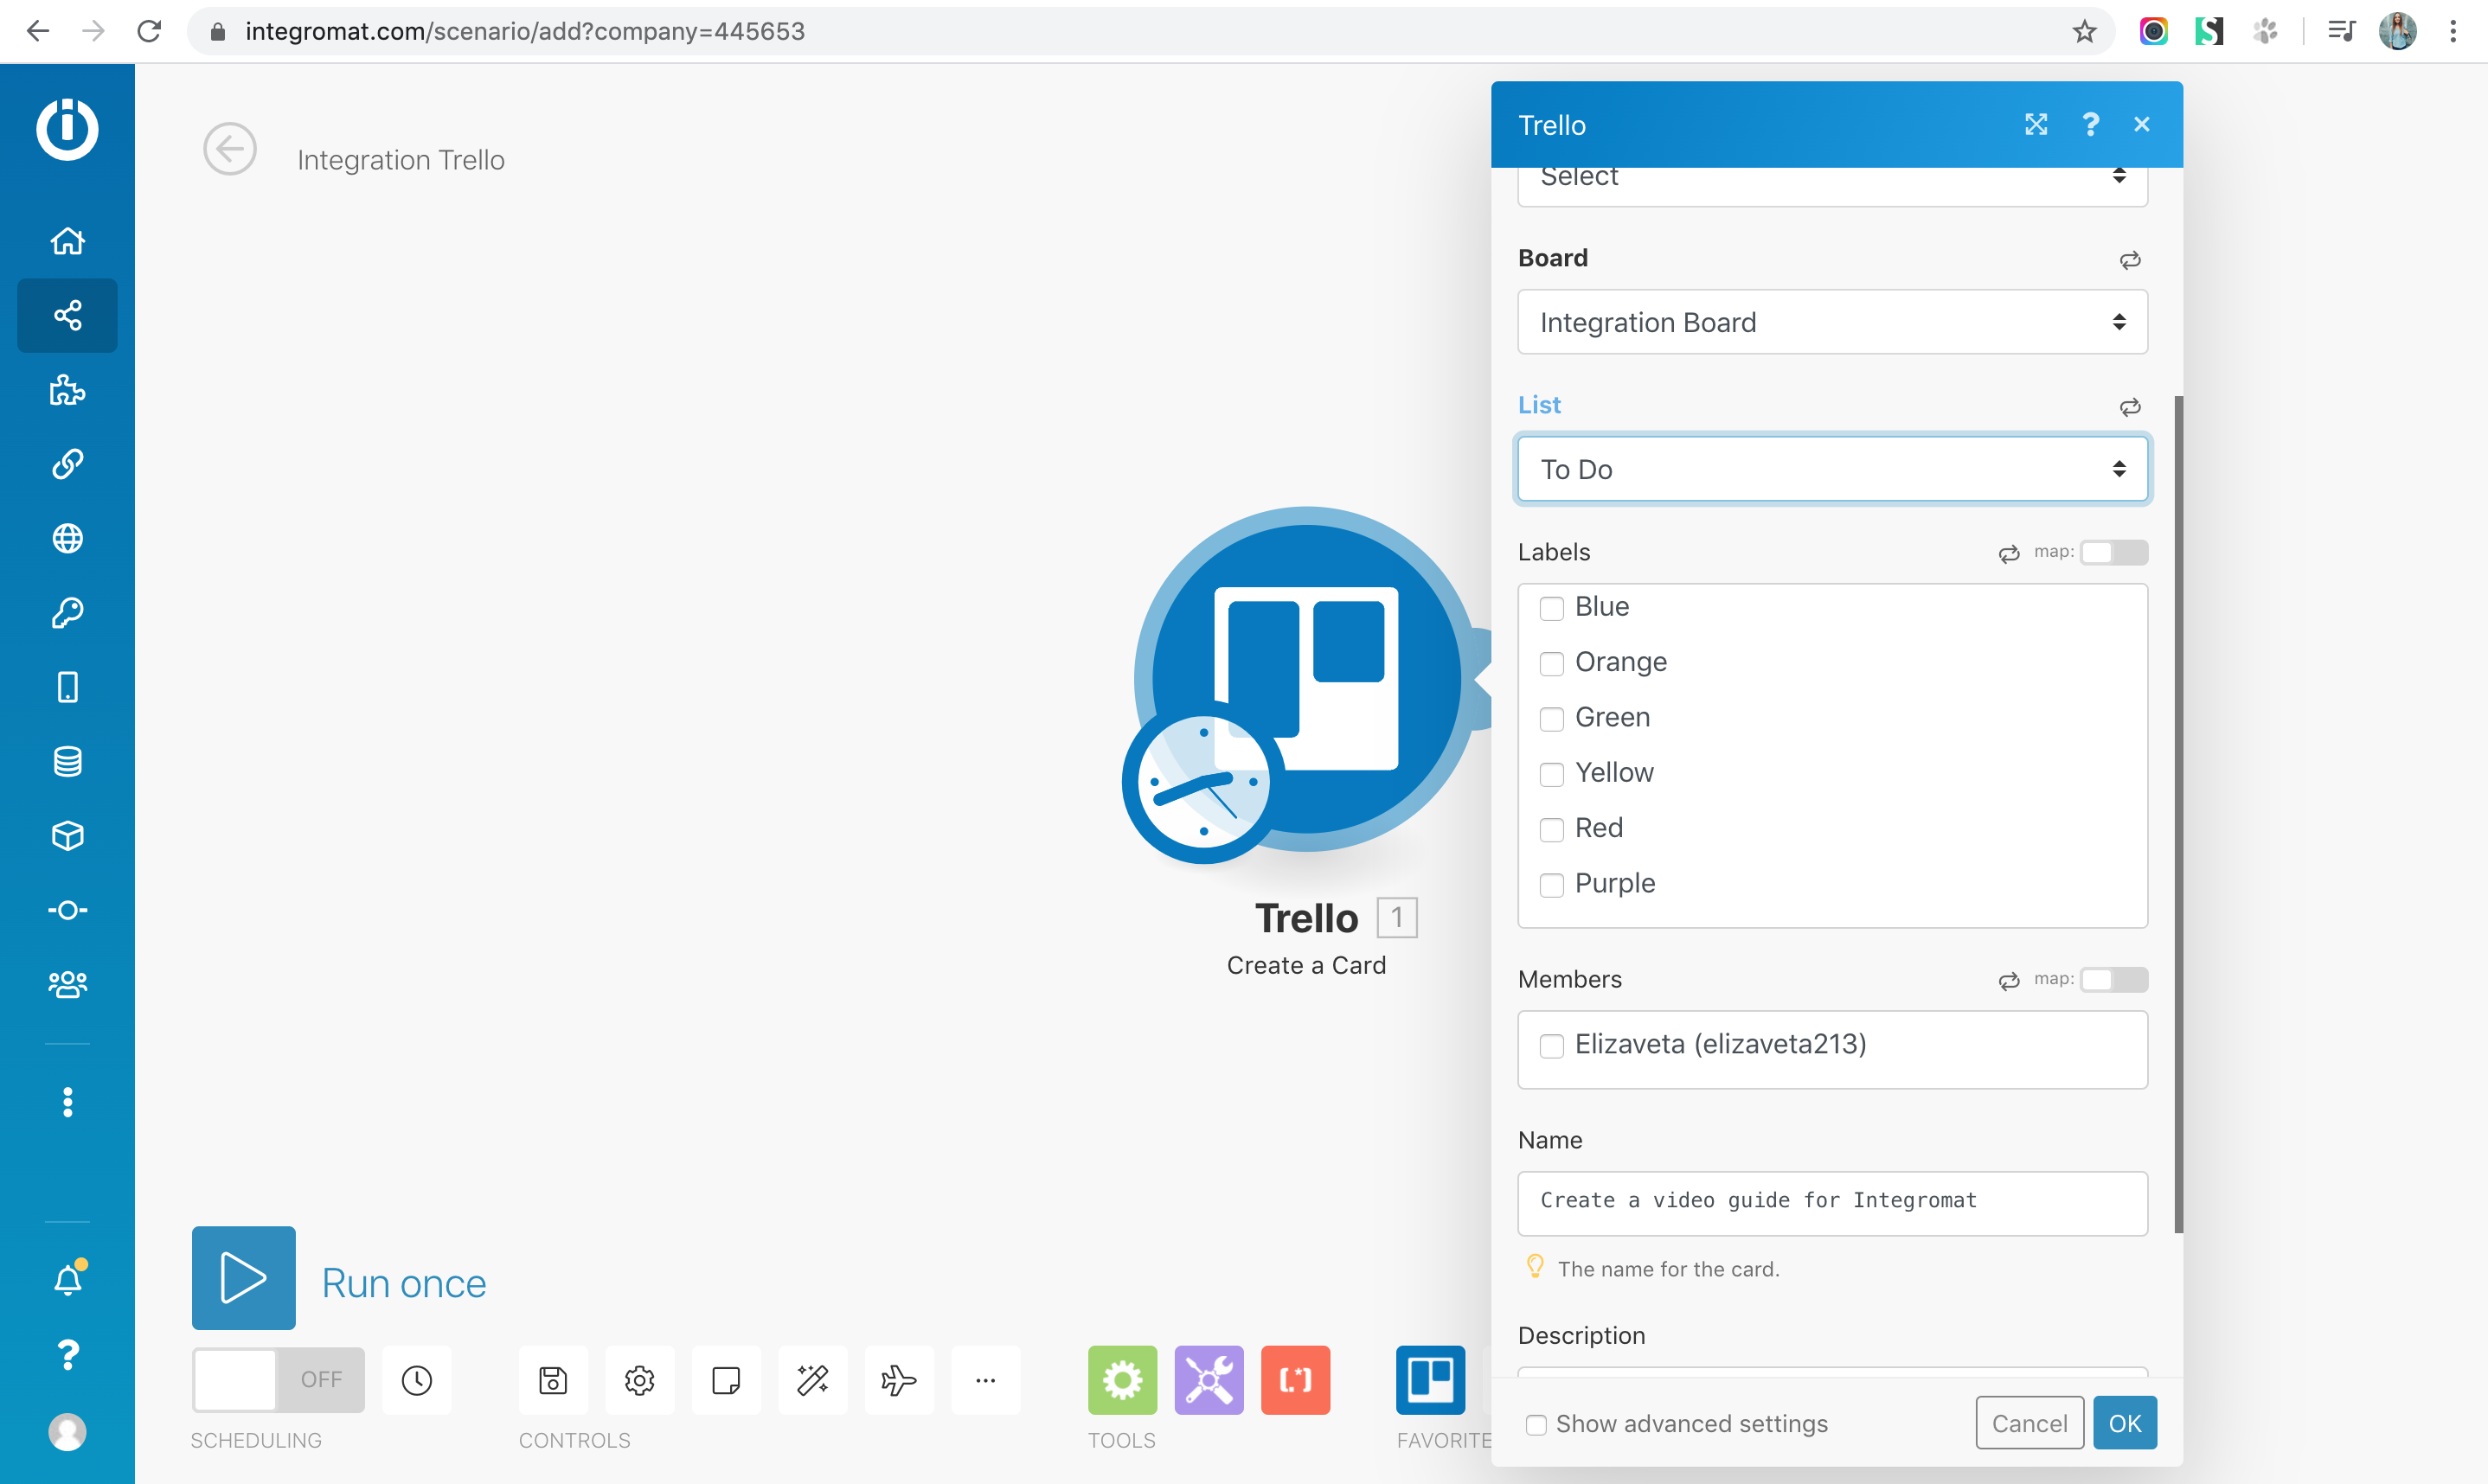Screen dimensions: 2488x1484
Task: Click the card Name input field
Action: pyautogui.click(x=1831, y=1202)
